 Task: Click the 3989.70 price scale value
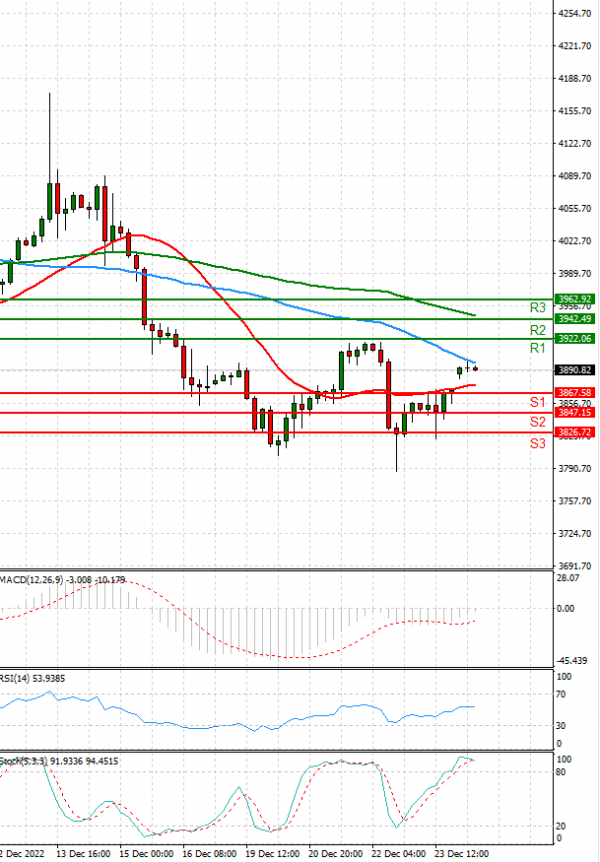(574, 273)
